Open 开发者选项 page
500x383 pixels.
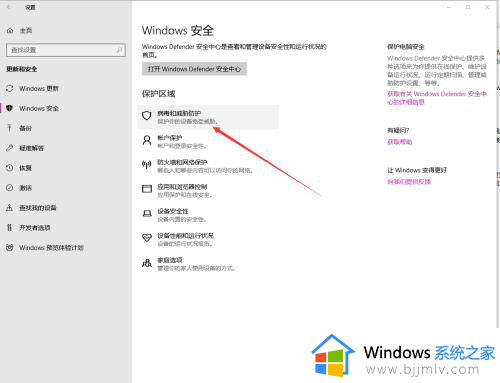click(x=35, y=228)
